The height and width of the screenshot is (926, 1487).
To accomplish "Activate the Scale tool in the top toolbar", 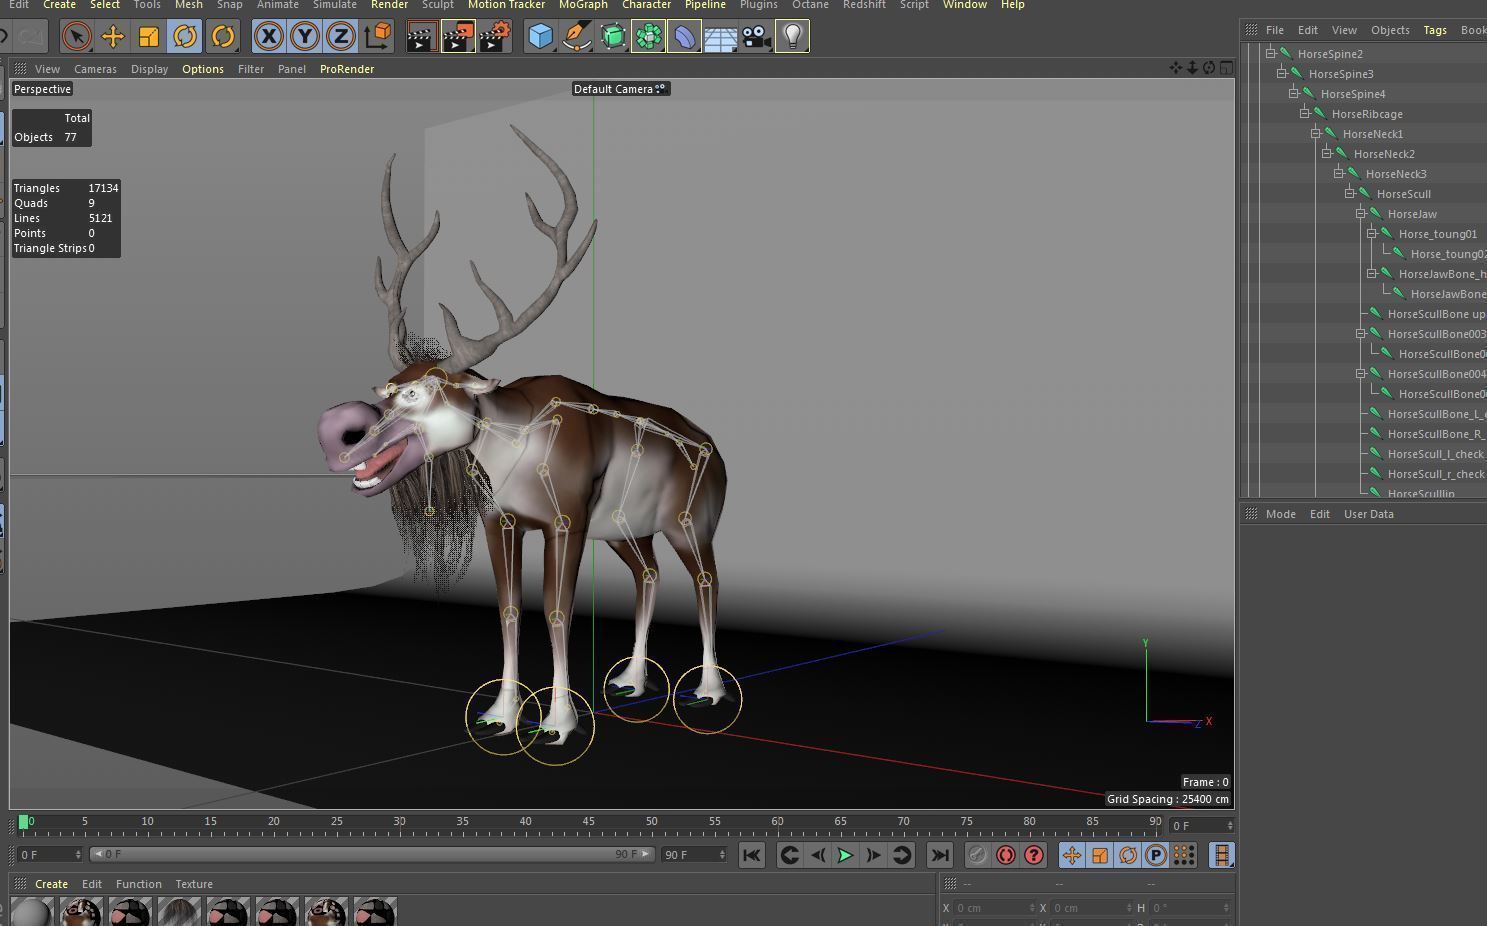I will point(149,37).
